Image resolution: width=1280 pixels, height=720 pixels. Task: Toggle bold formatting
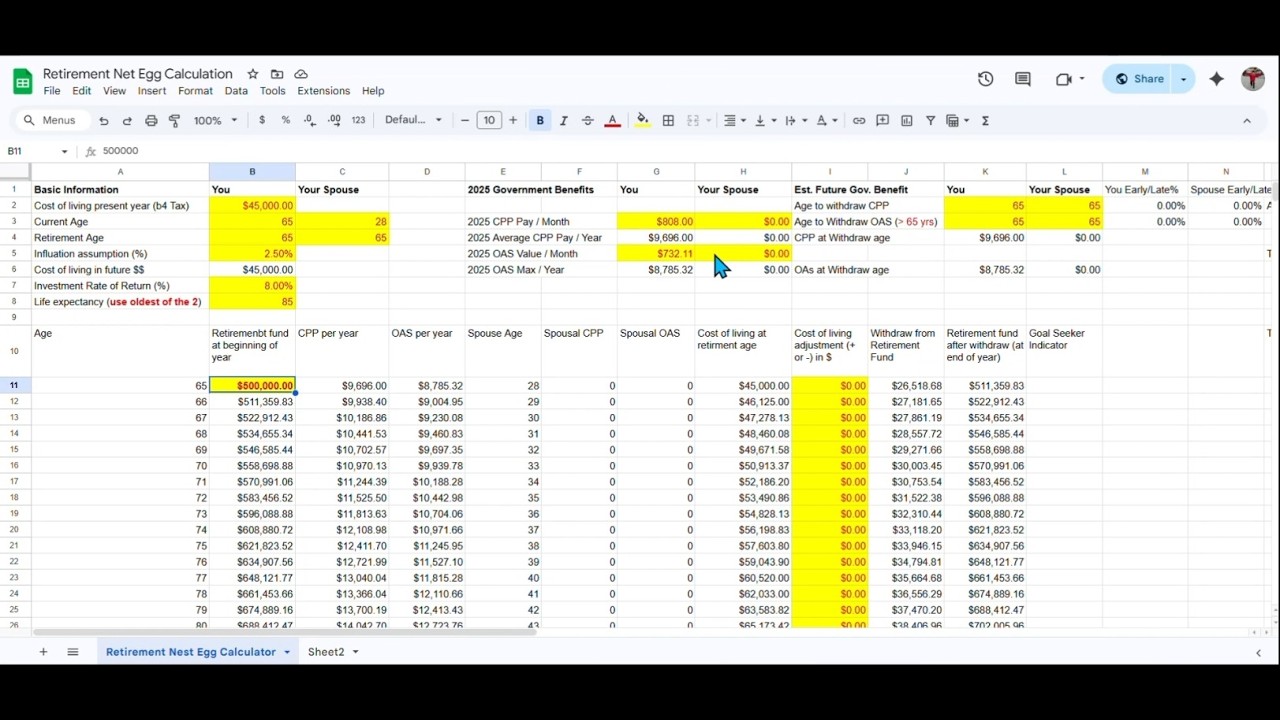click(x=540, y=121)
